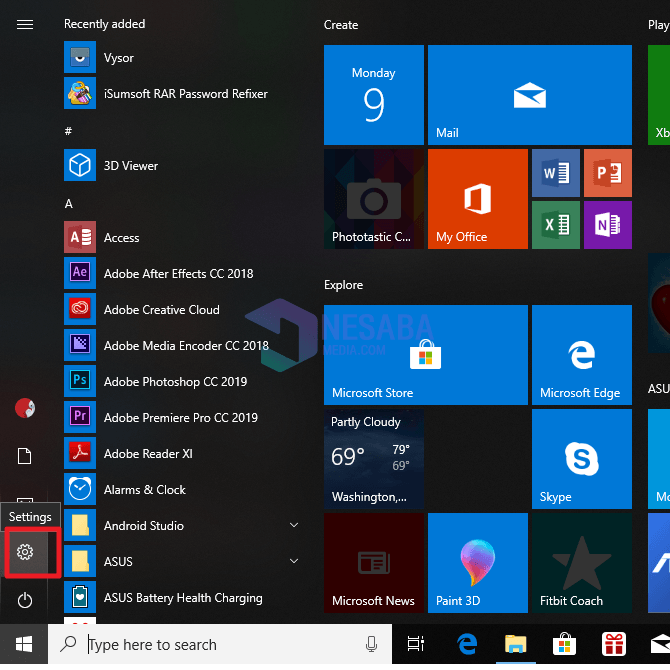Open Edge from the taskbar

[467, 644]
